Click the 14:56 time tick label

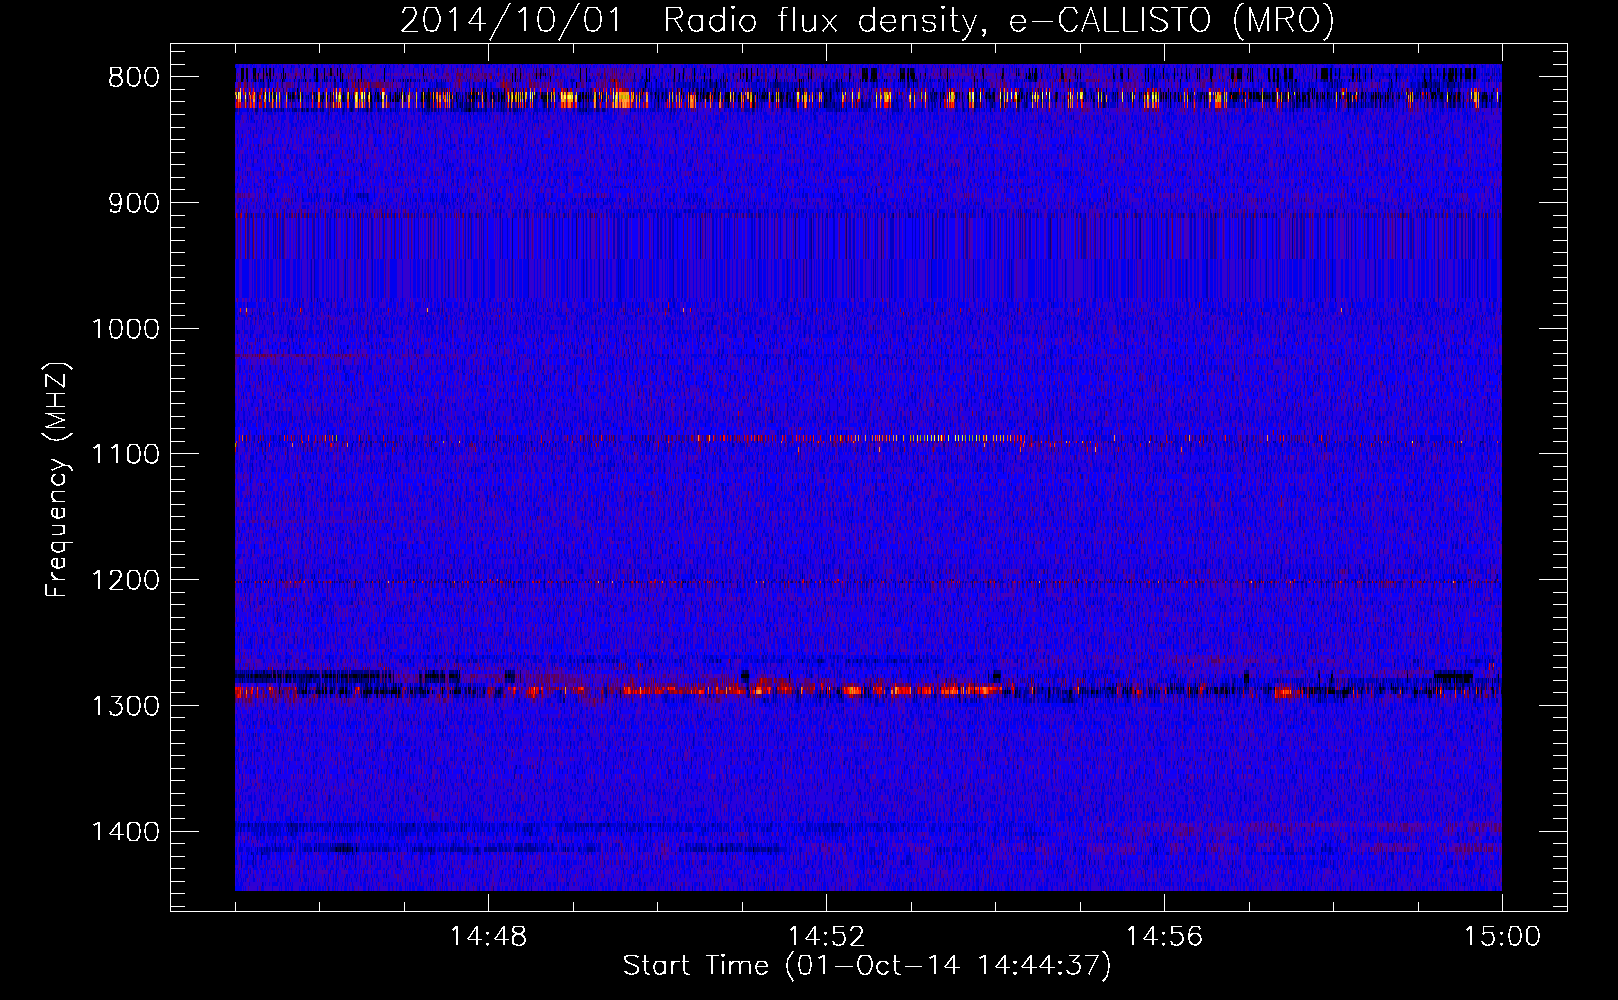pyautogui.click(x=1164, y=937)
